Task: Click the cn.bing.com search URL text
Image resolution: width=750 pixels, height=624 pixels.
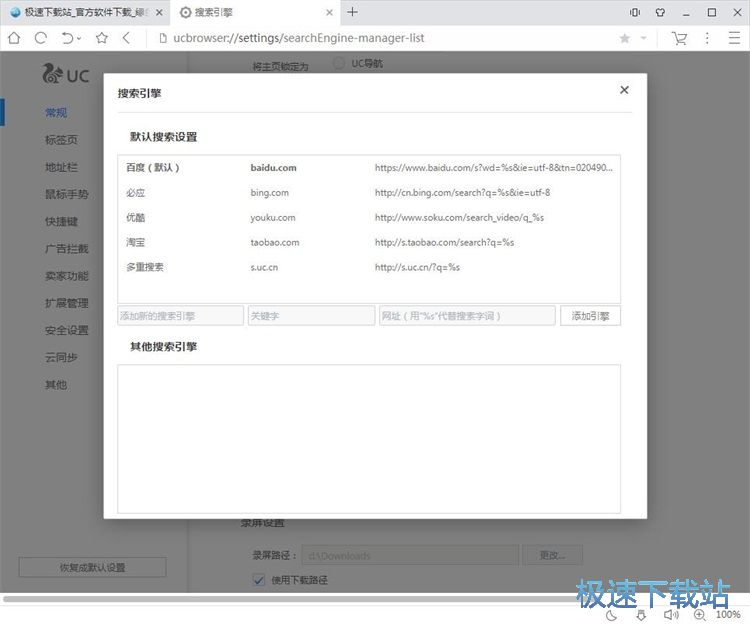Action: 463,193
